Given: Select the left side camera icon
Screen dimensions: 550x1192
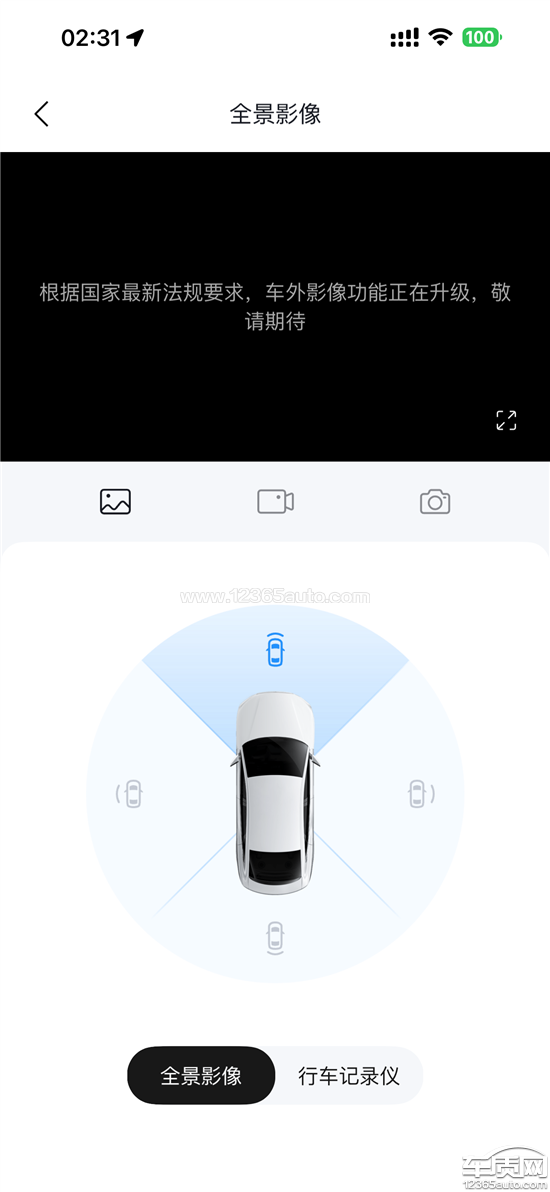Looking at the screenshot, I should point(132,794).
